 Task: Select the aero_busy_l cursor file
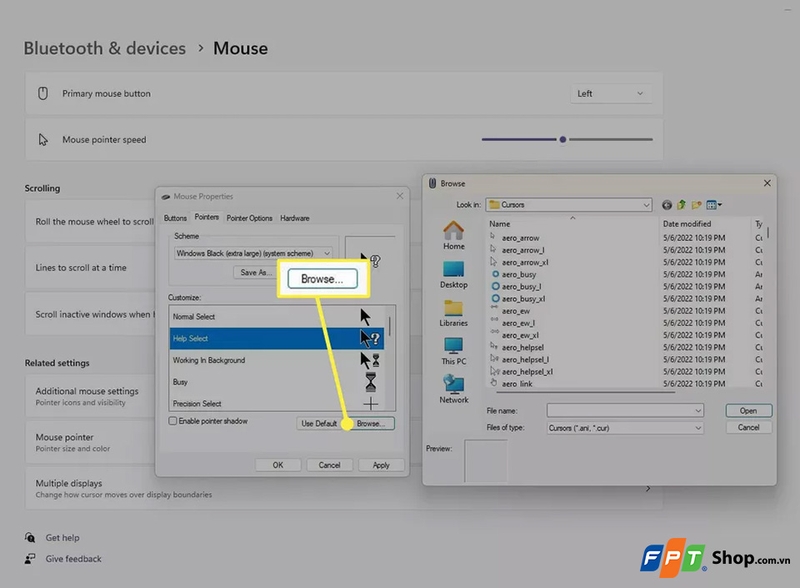point(521,287)
